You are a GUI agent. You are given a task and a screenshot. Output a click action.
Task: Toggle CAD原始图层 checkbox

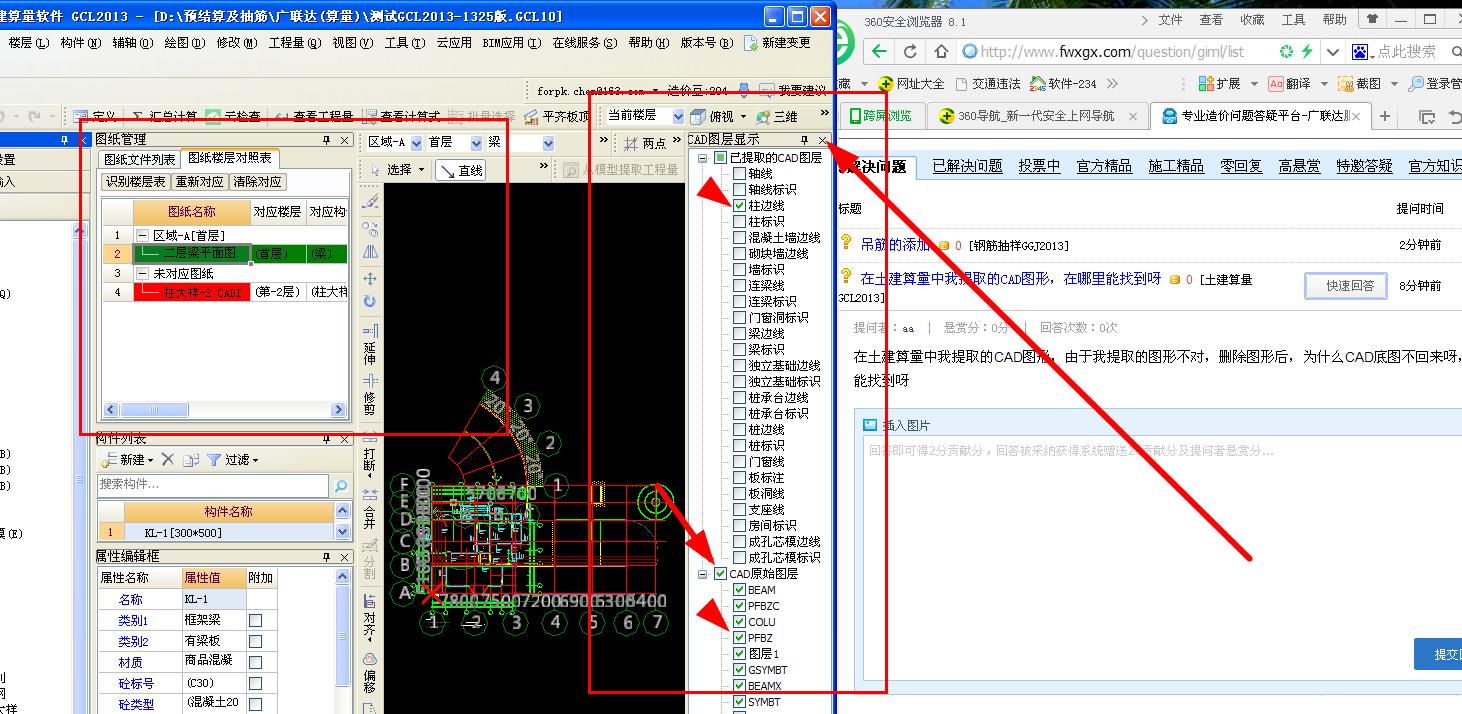(720, 574)
